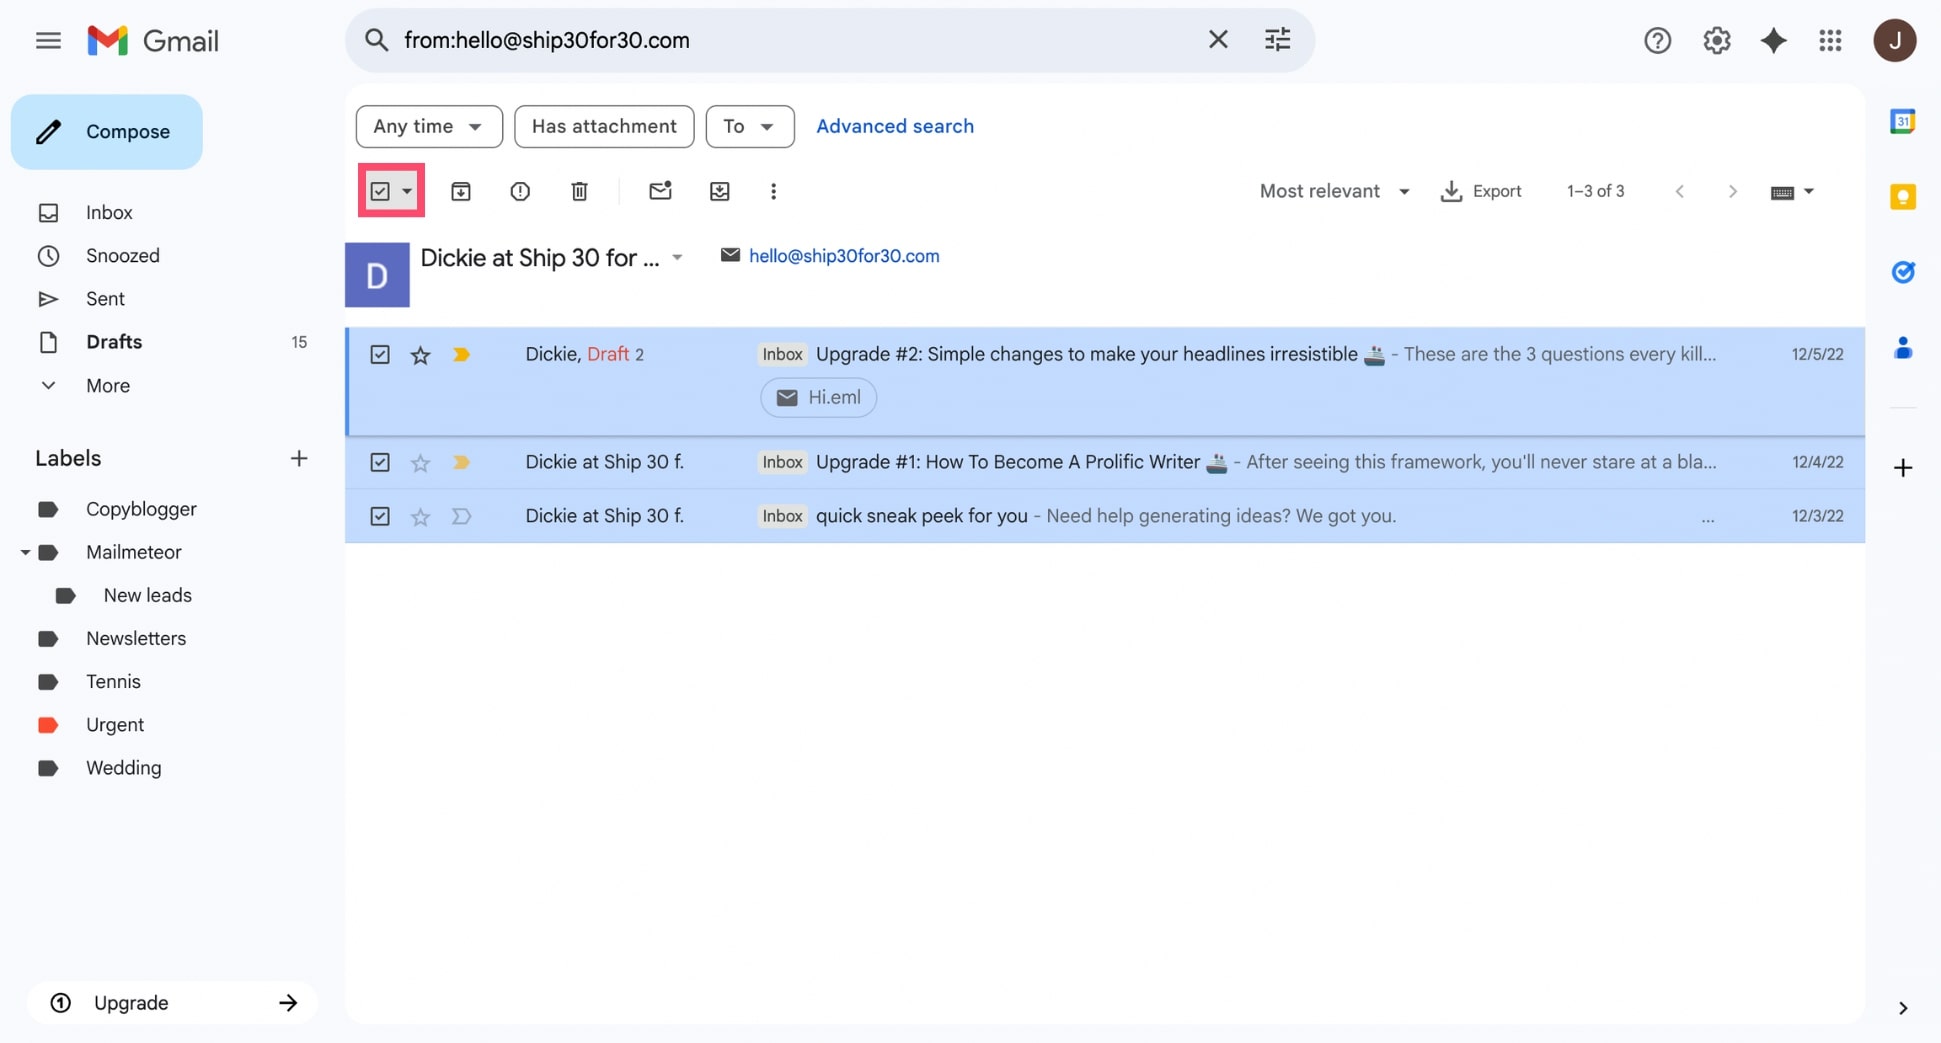The height and width of the screenshot is (1043, 1941).
Task: Click the Compose button
Action: click(107, 132)
